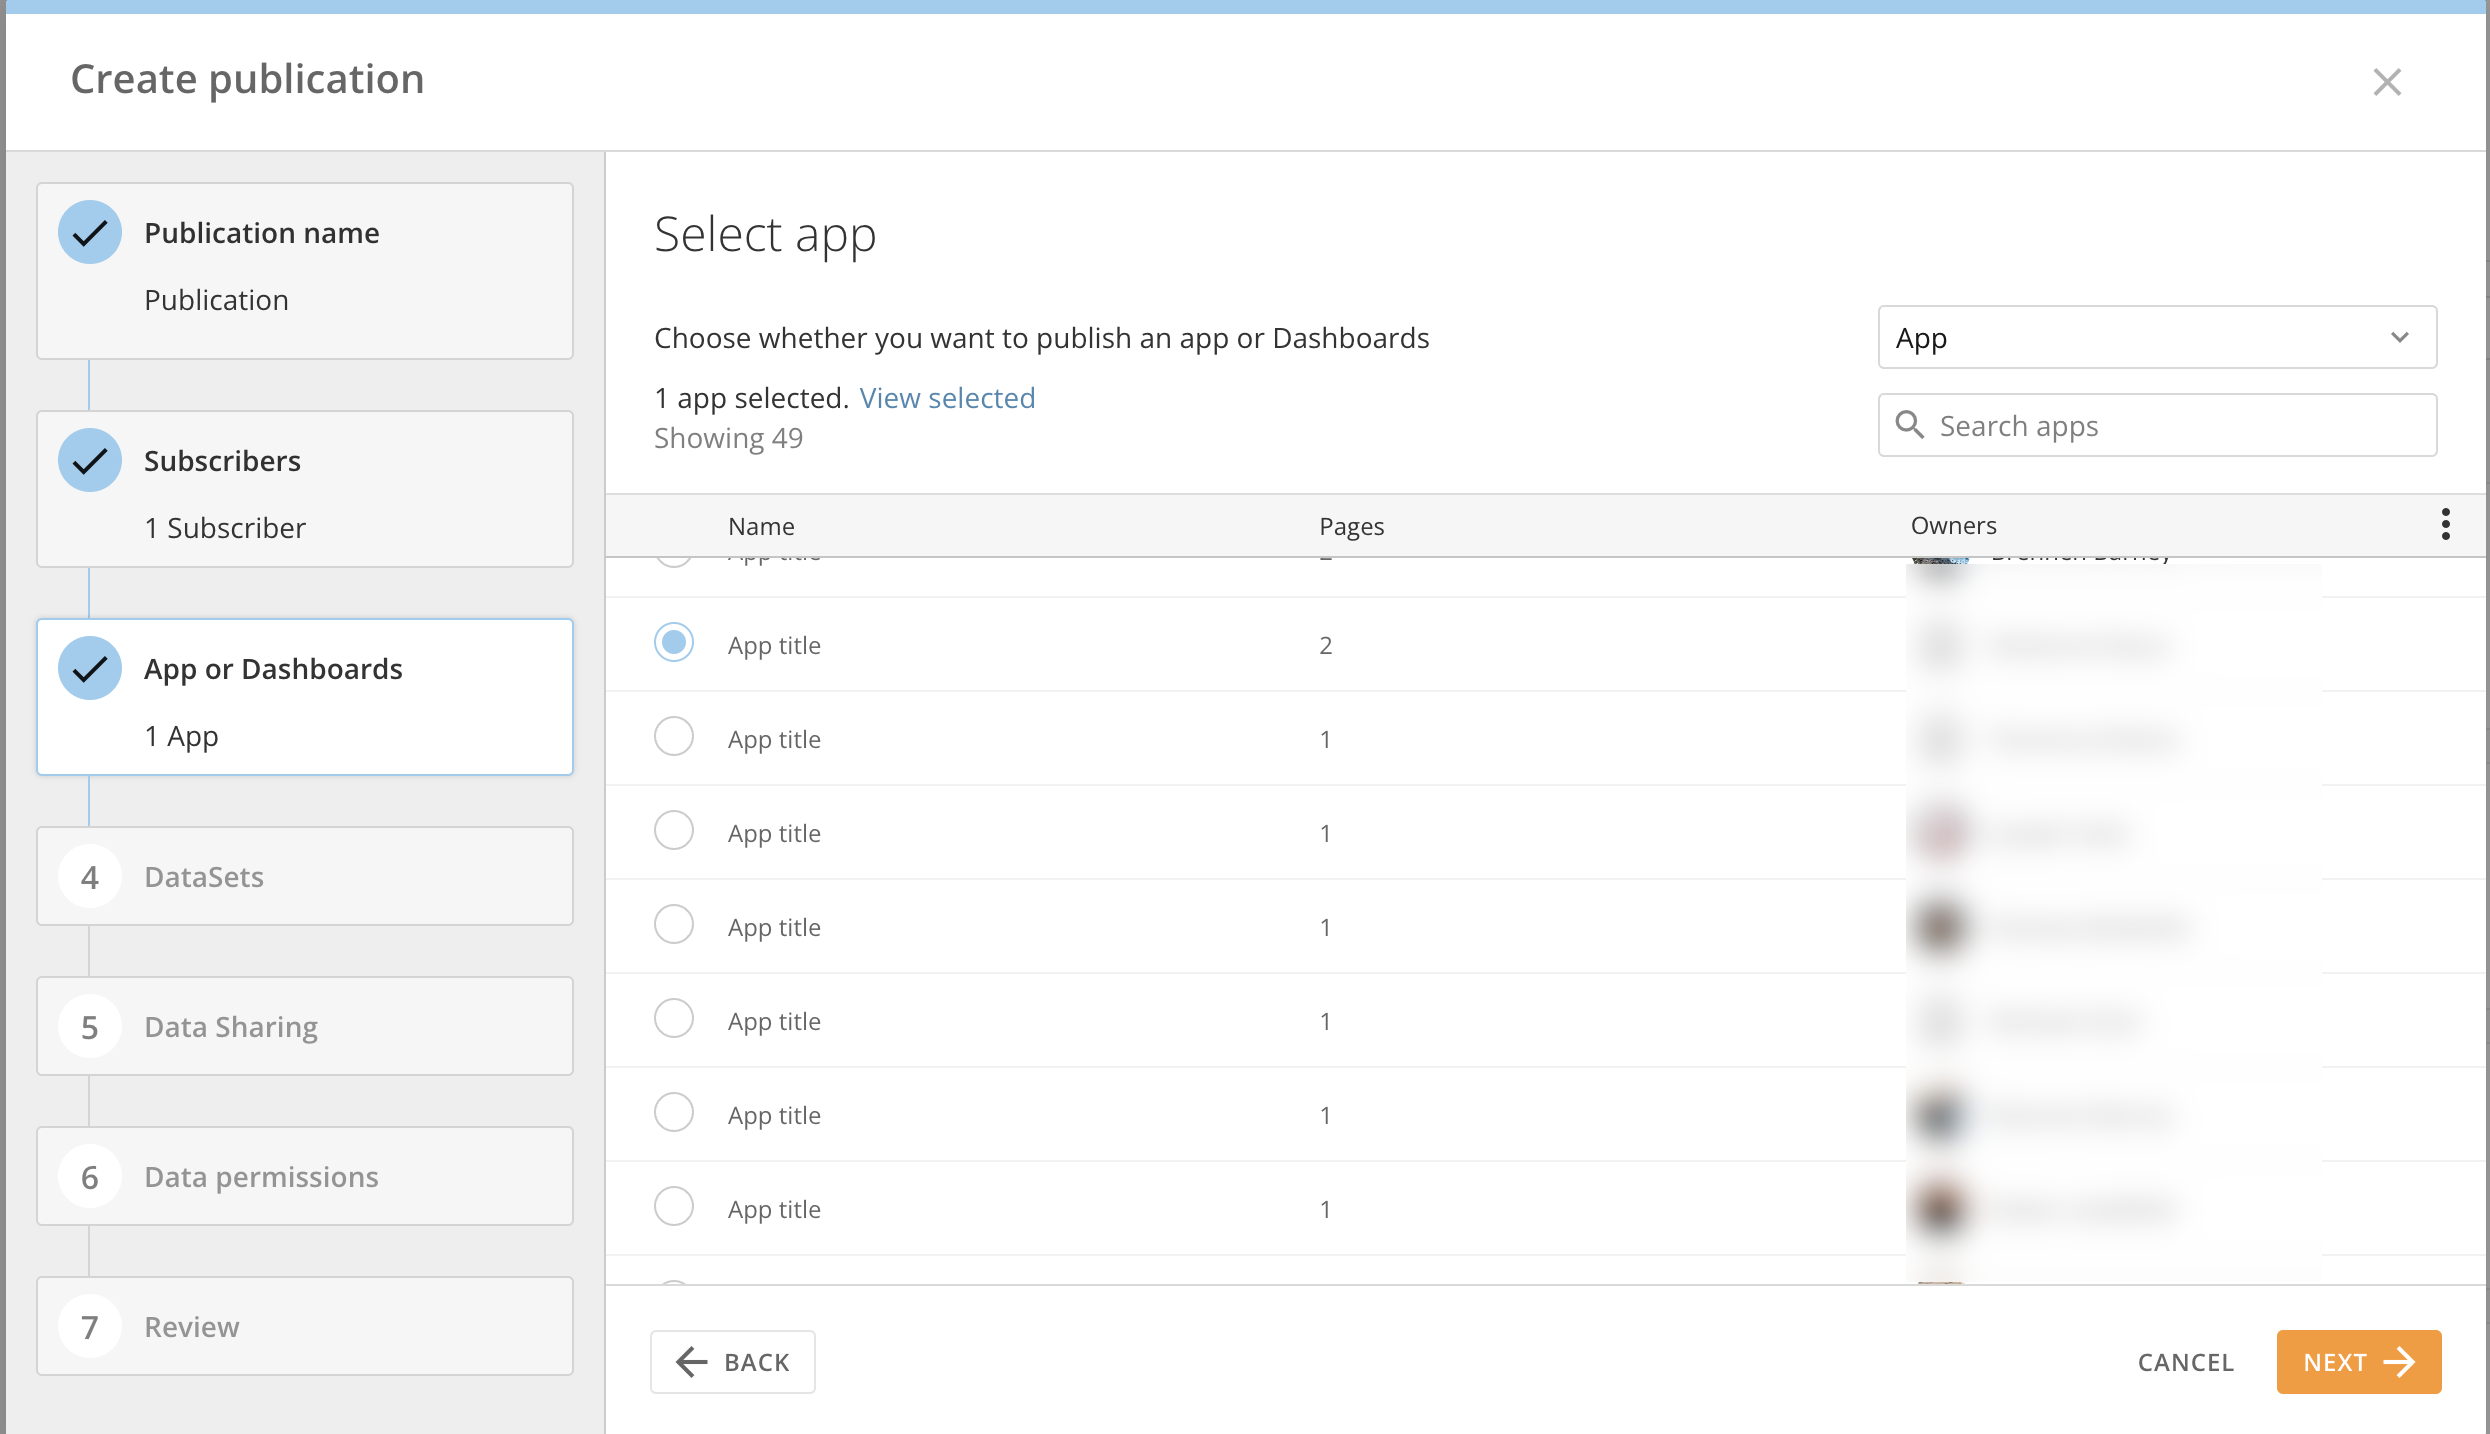Open the Review step
Screen dimensions: 2490x1434
tap(305, 1326)
